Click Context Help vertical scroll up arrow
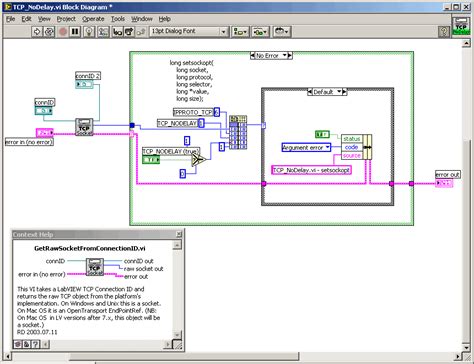Image resolution: width=474 pixels, height=364 pixels. click(177, 245)
